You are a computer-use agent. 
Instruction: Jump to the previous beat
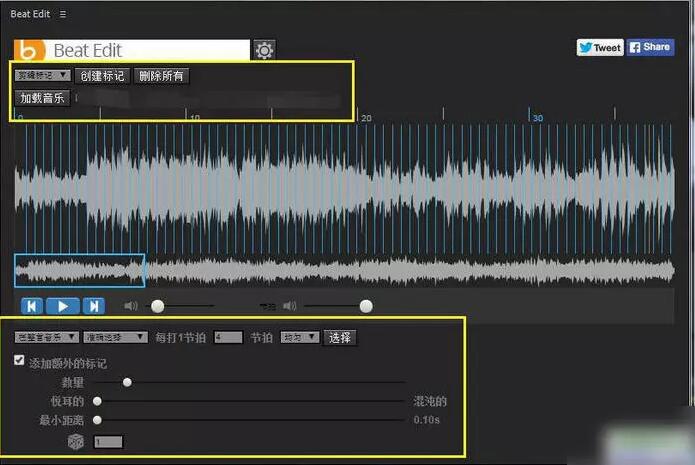tap(32, 306)
